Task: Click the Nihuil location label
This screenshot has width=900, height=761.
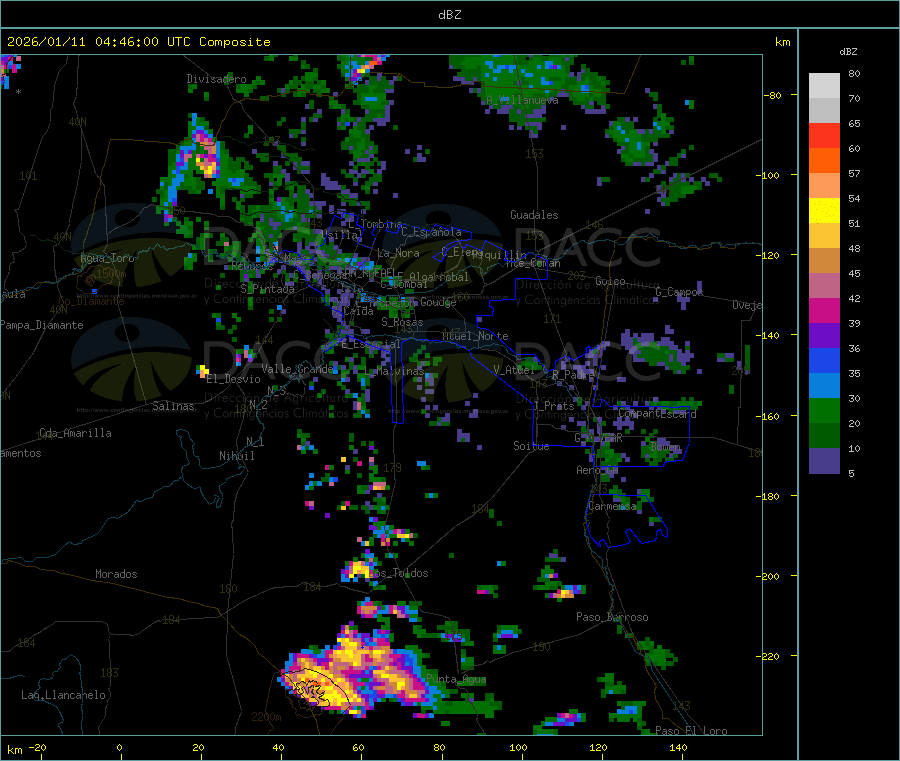Action: pyautogui.click(x=236, y=456)
